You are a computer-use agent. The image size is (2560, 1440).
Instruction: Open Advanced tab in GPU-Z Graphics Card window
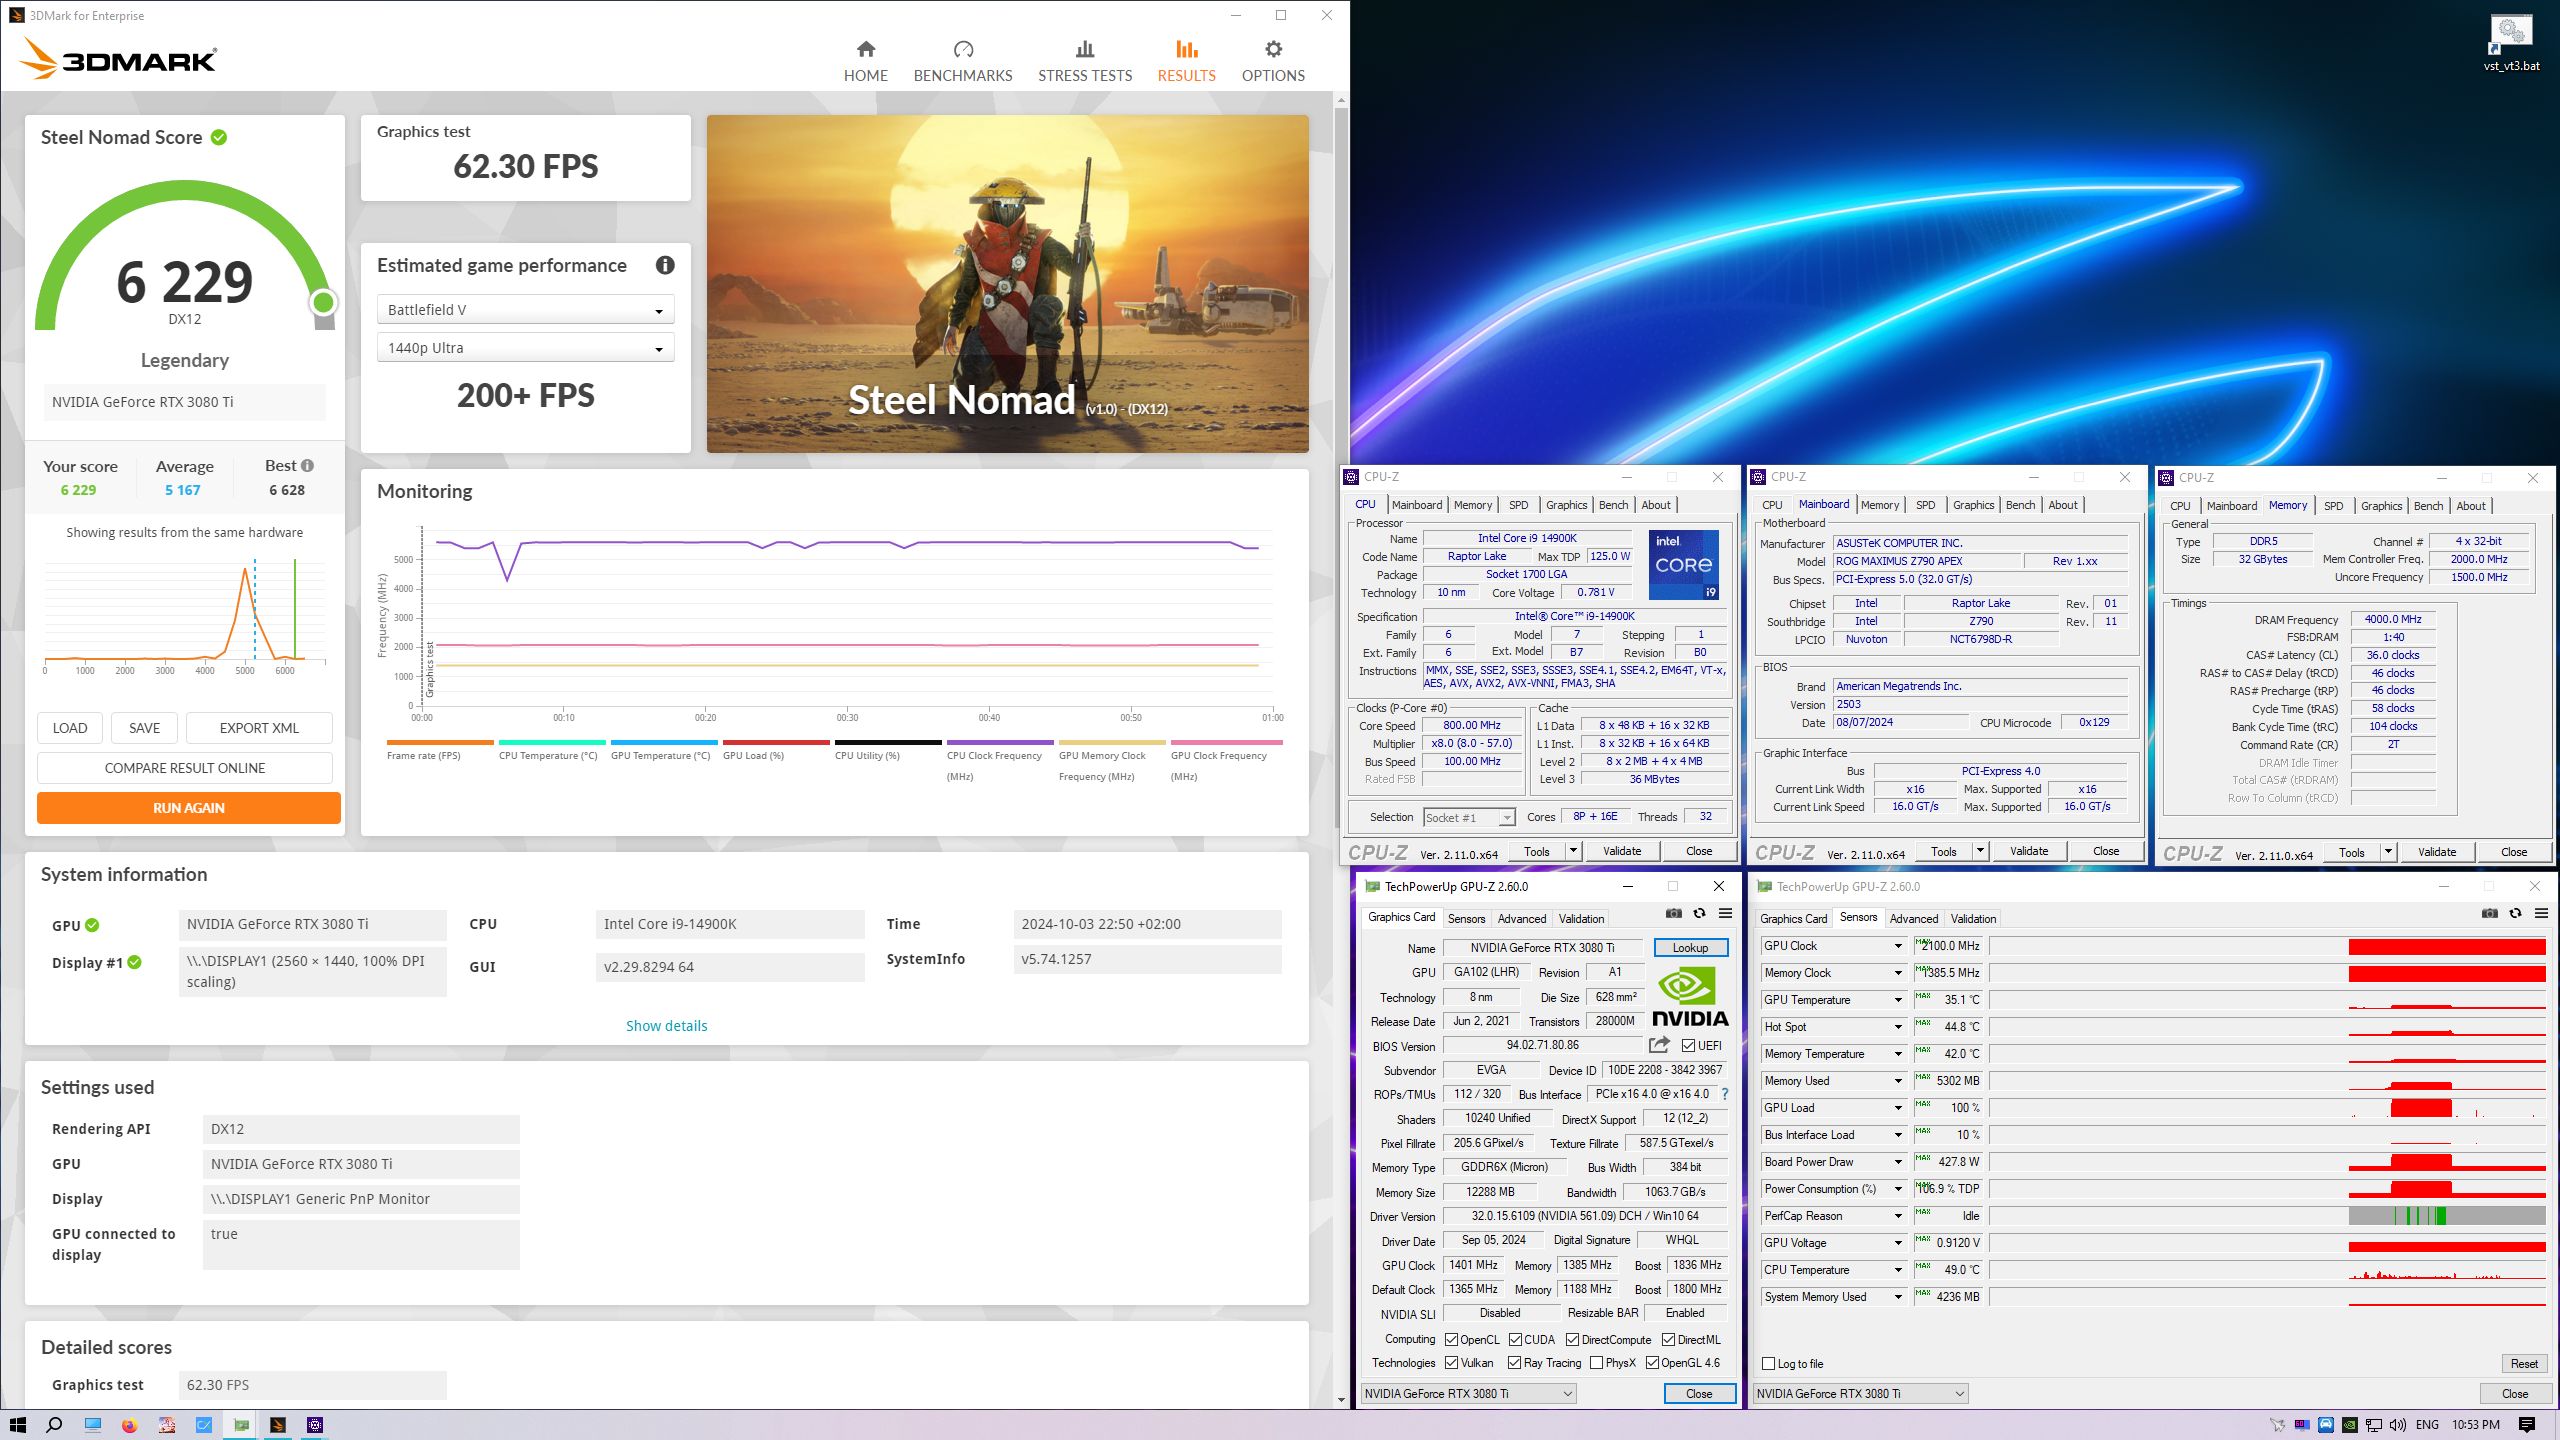pyautogui.click(x=1522, y=919)
